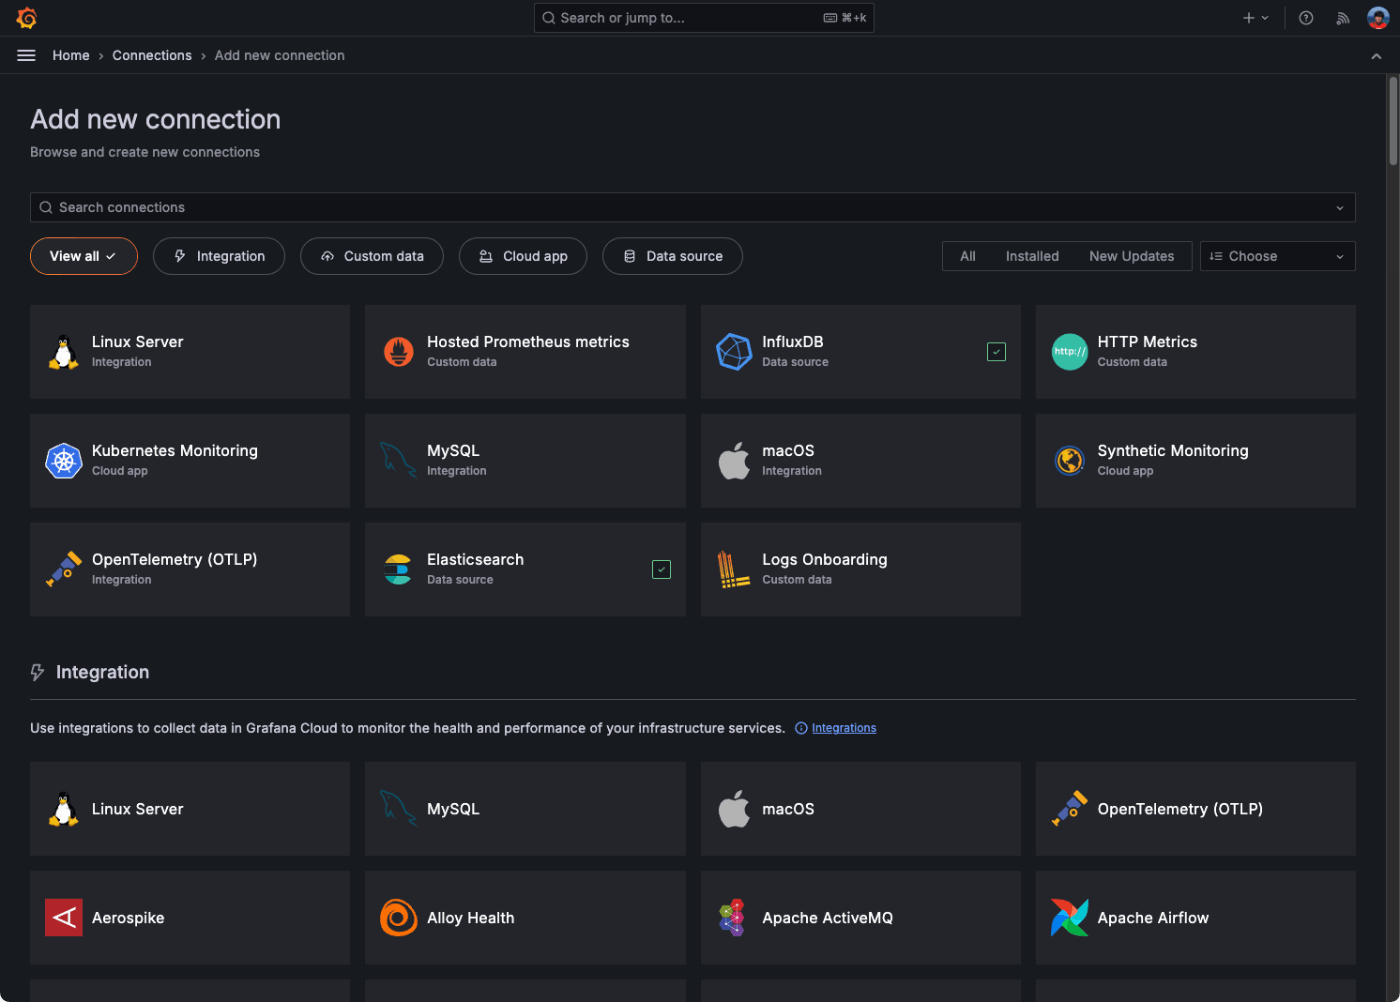Click the Apache Airflow pinwheel icon
The image size is (1400, 1002).
(1069, 917)
